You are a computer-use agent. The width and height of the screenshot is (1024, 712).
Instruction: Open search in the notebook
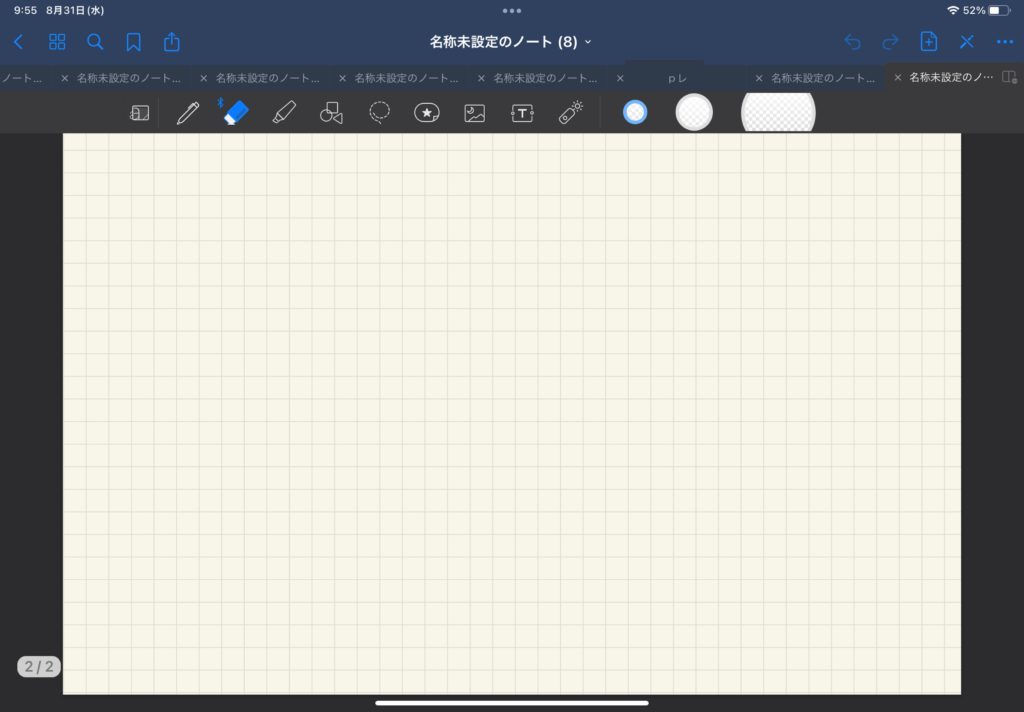click(x=95, y=42)
